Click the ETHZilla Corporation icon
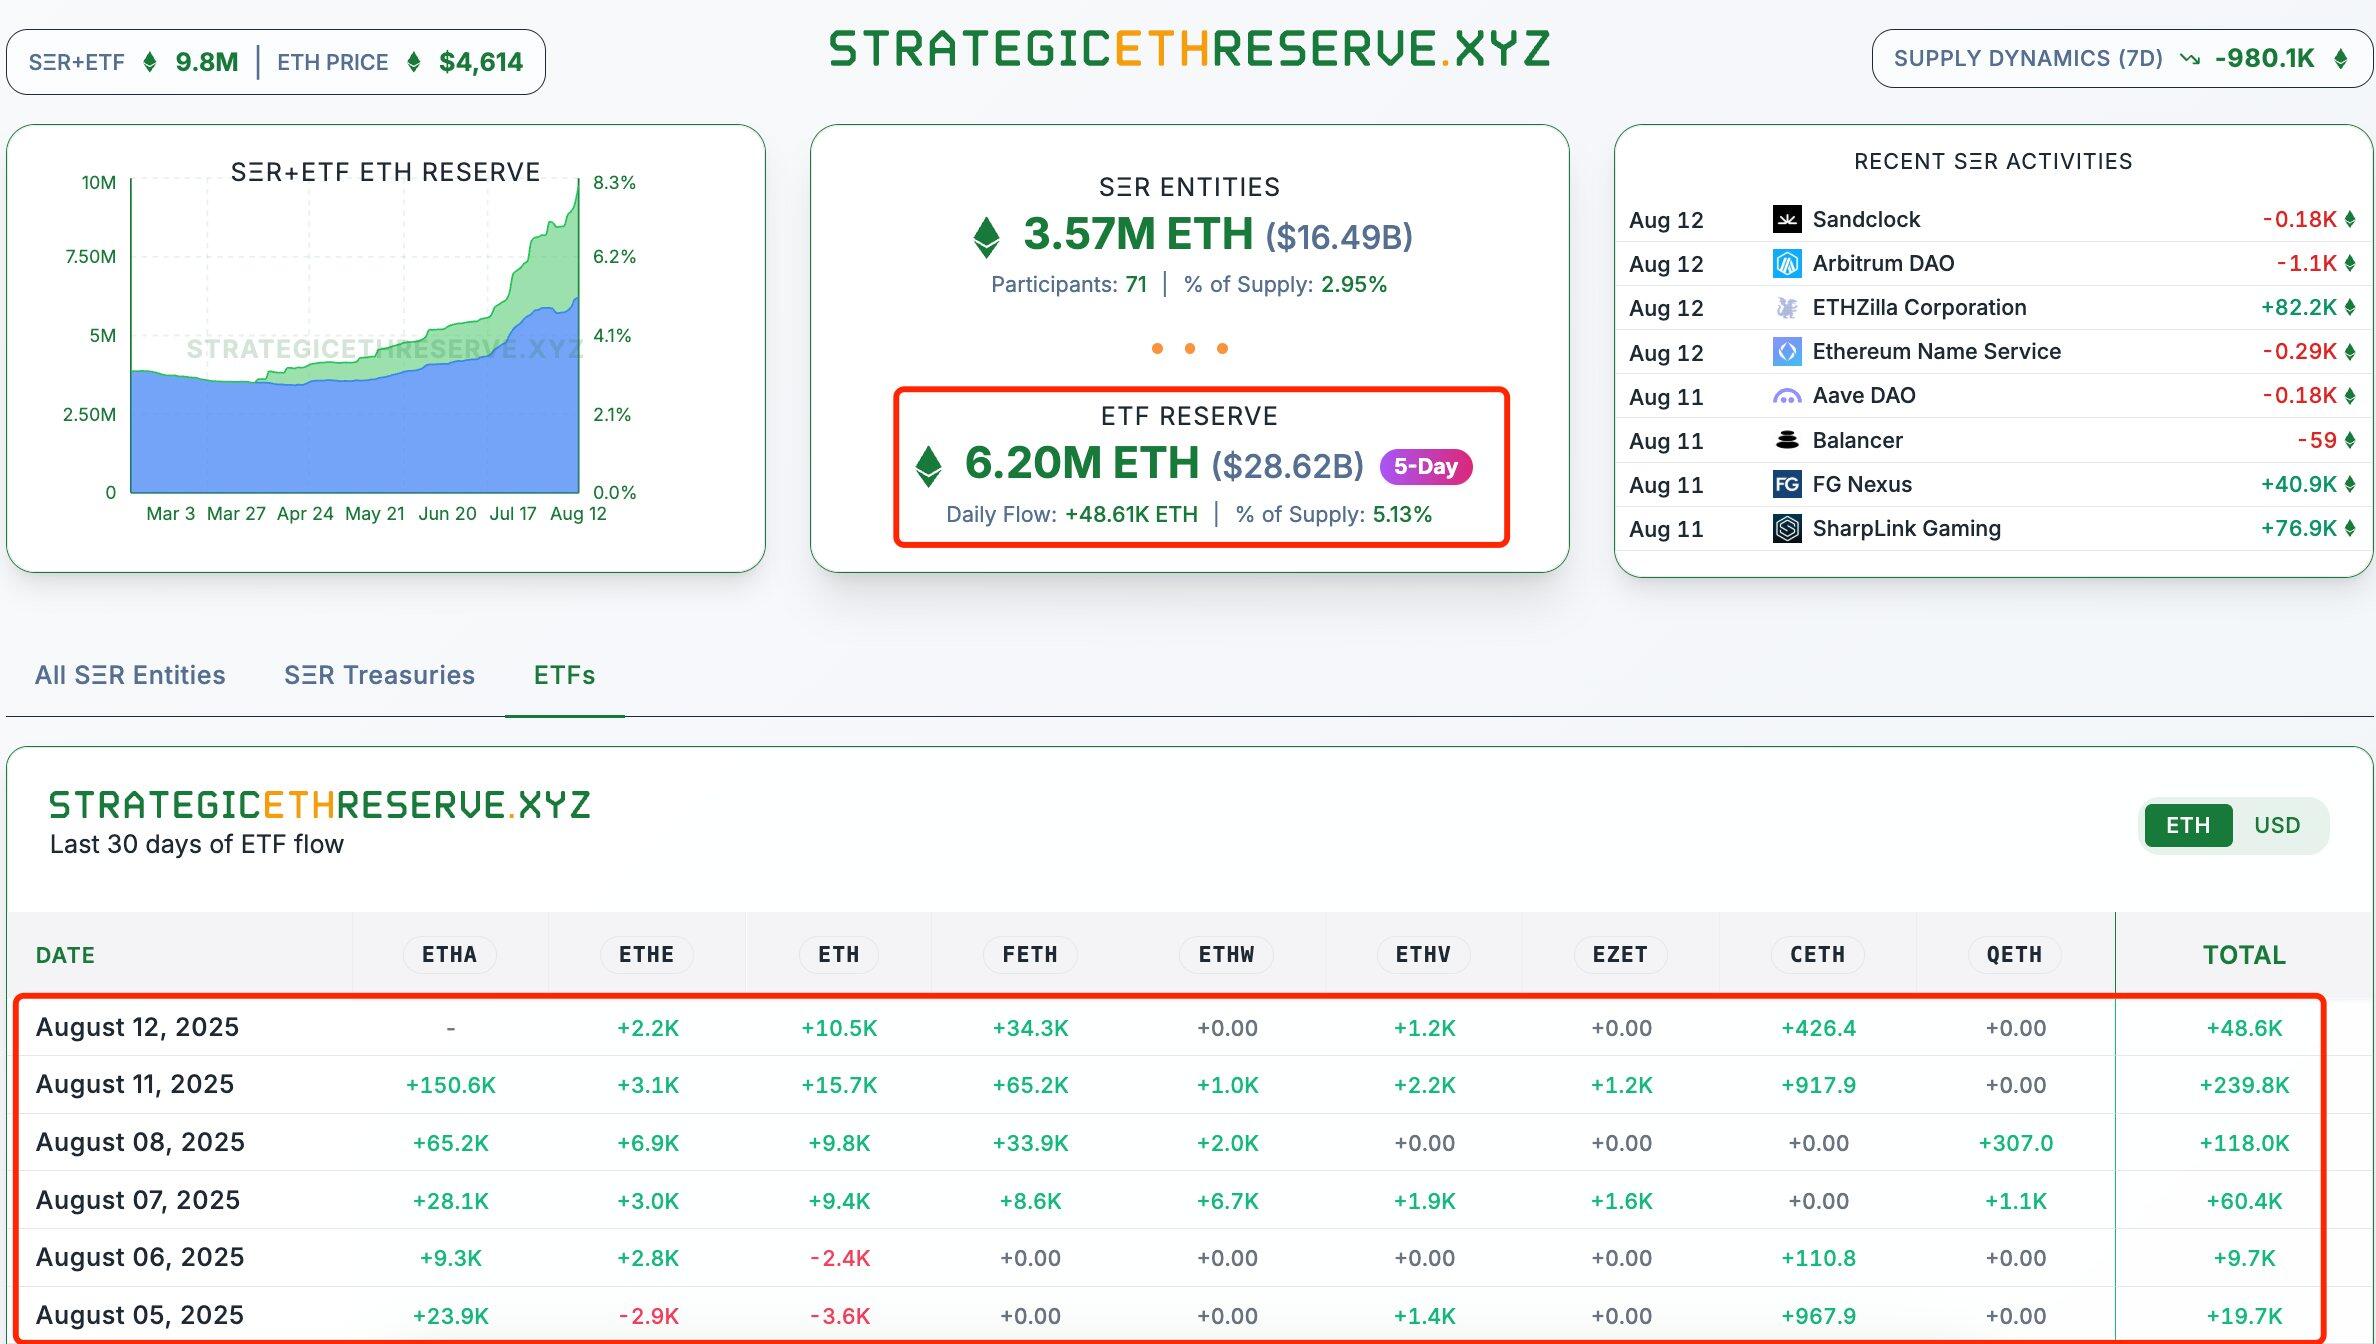2376x1344 pixels. click(x=1786, y=308)
